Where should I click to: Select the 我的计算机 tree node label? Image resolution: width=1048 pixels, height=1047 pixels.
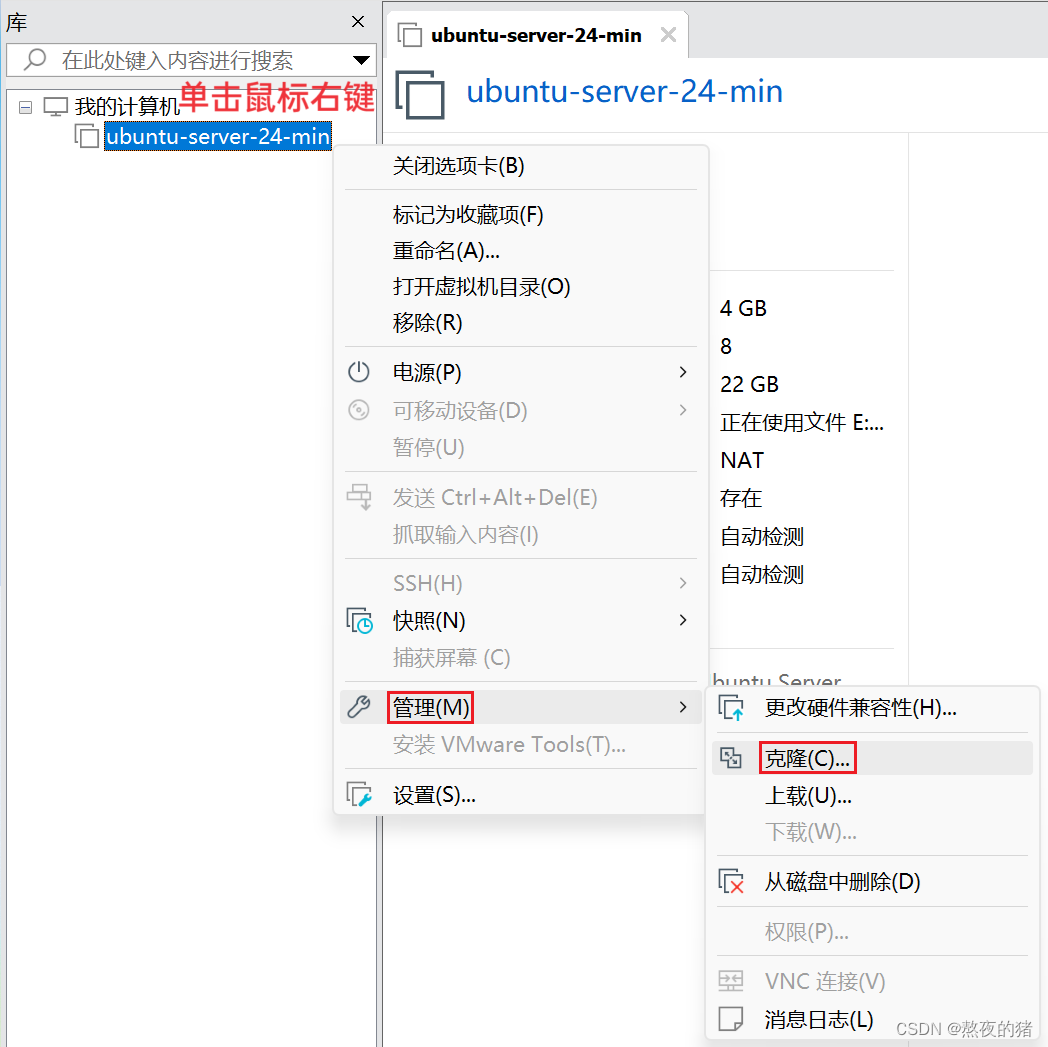[x=127, y=107]
